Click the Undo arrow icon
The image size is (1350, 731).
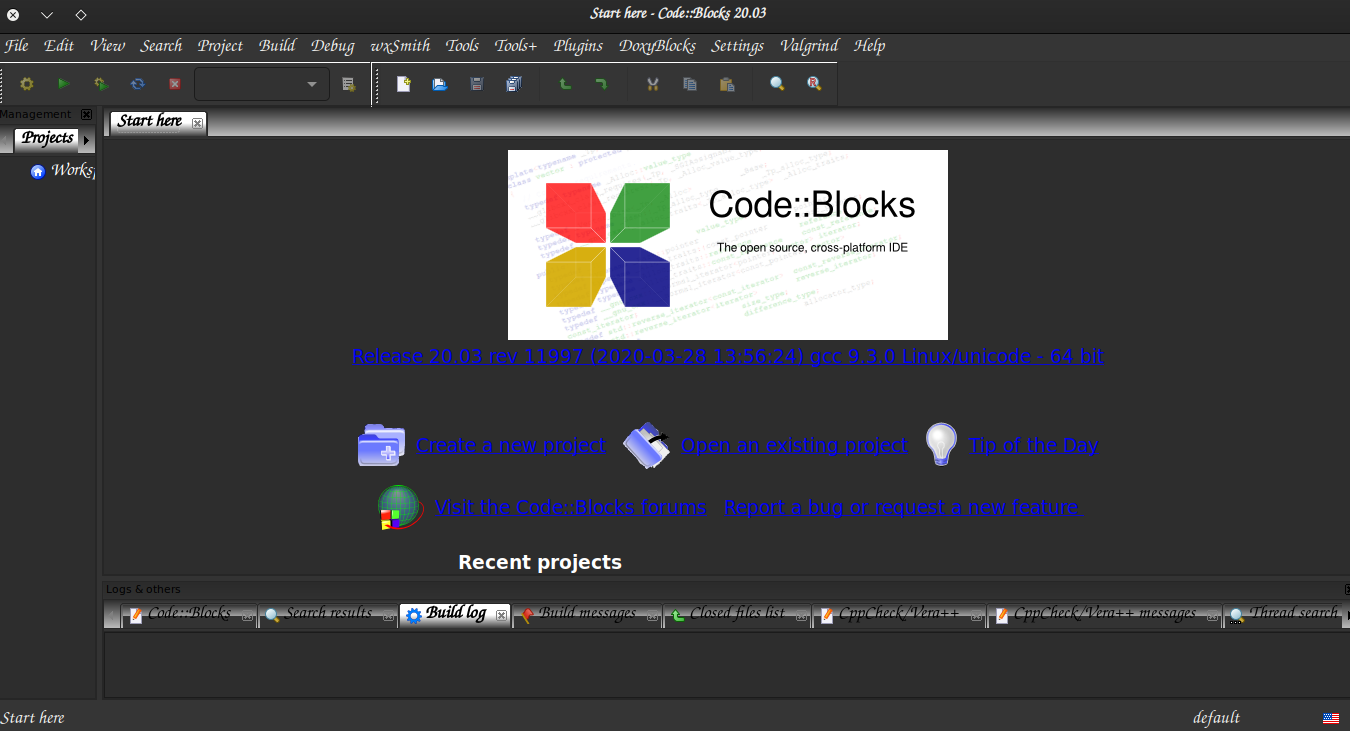(x=565, y=85)
